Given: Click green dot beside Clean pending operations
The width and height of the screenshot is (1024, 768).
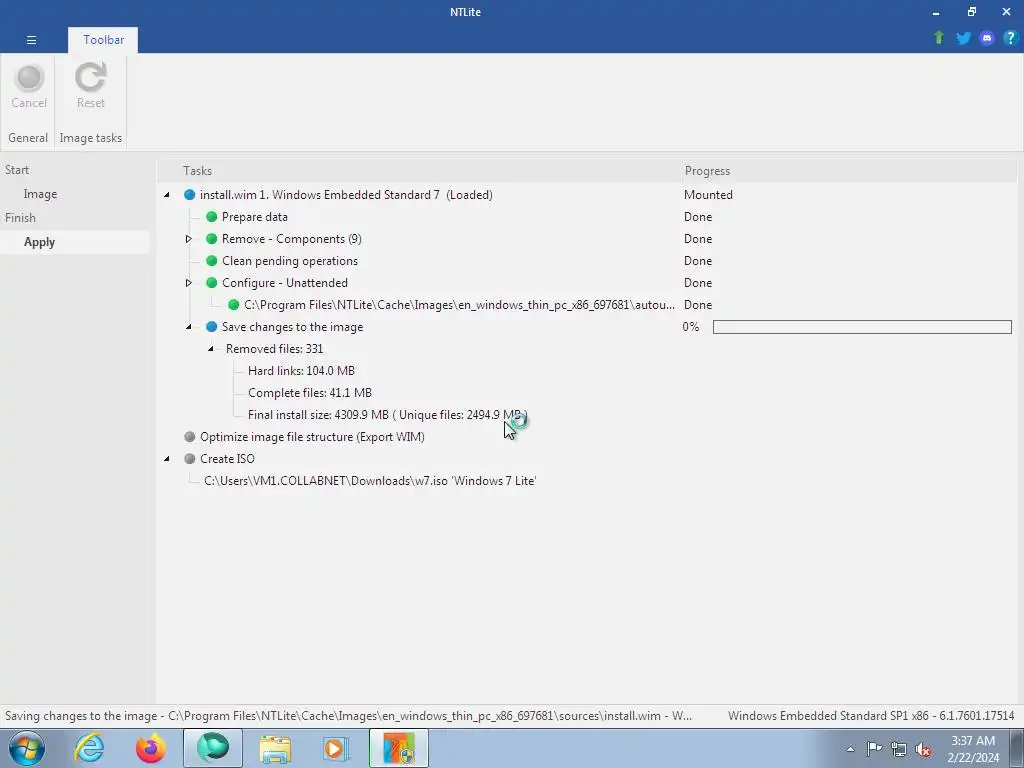Looking at the screenshot, I should click(212, 261).
